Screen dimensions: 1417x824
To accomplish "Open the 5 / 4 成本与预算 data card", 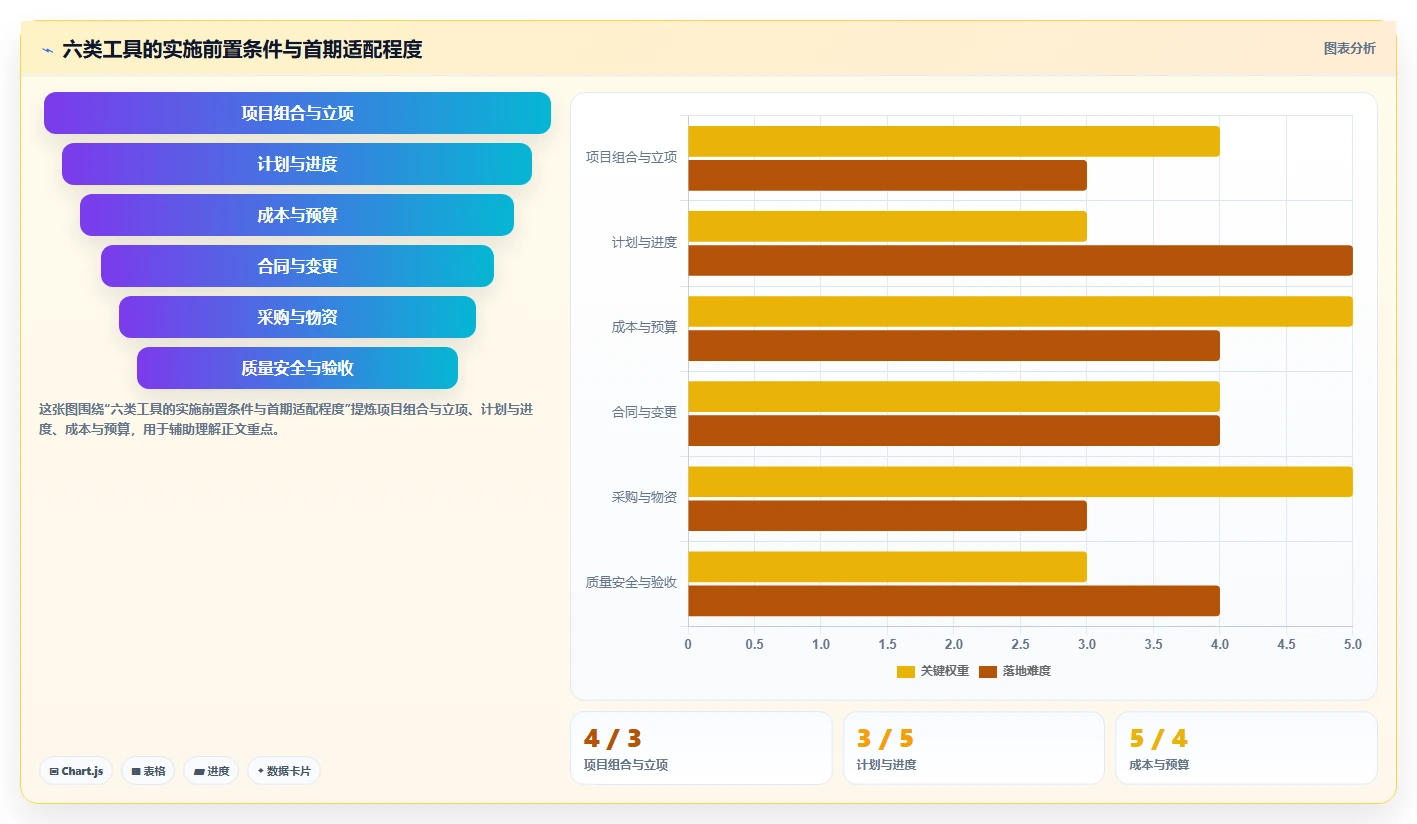I will [x=1246, y=748].
